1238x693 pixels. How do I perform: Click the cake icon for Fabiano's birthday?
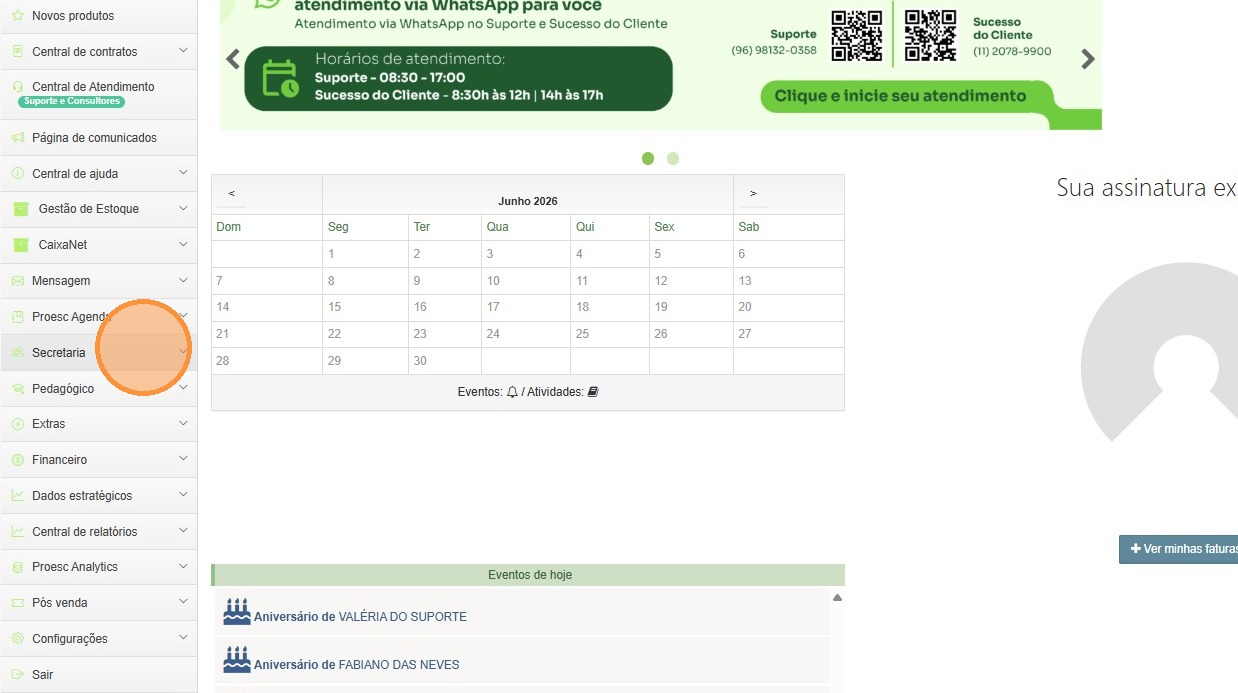click(237, 660)
